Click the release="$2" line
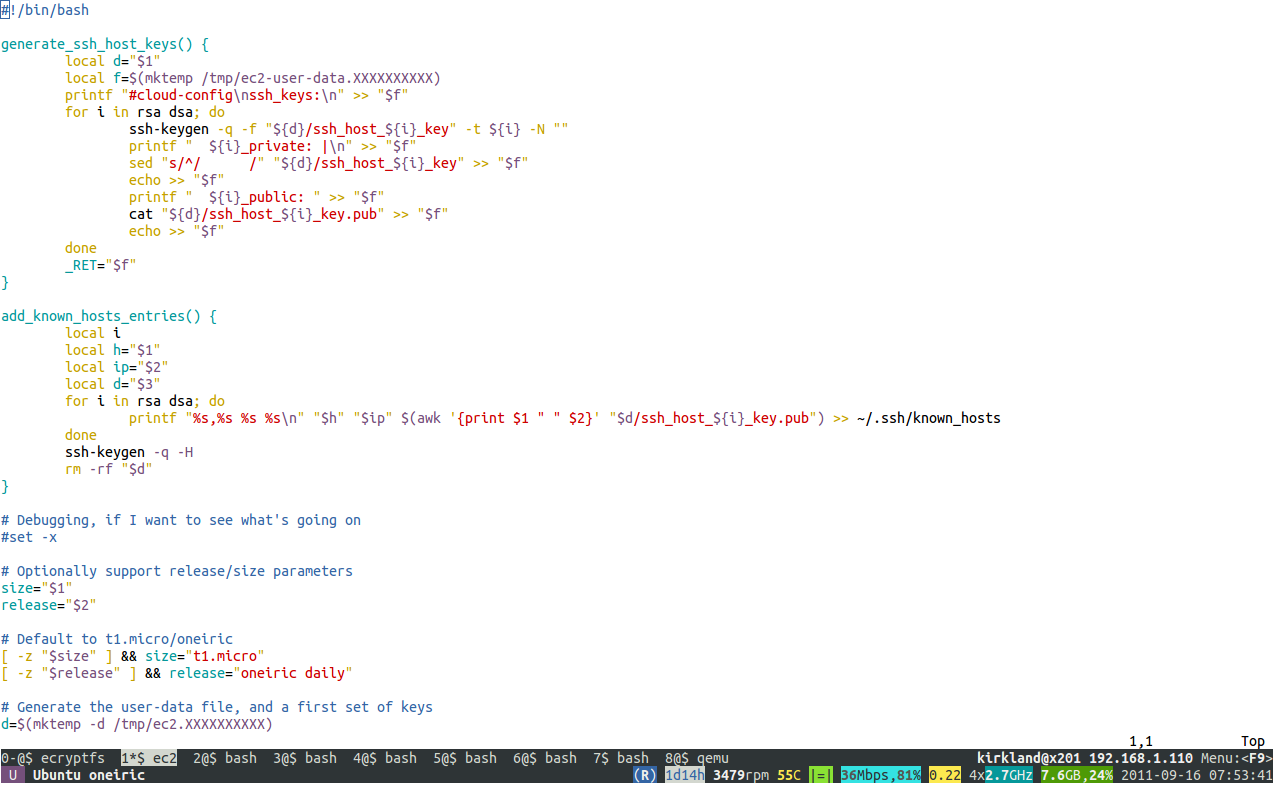Viewport: 1280px width, 800px height. (49, 605)
